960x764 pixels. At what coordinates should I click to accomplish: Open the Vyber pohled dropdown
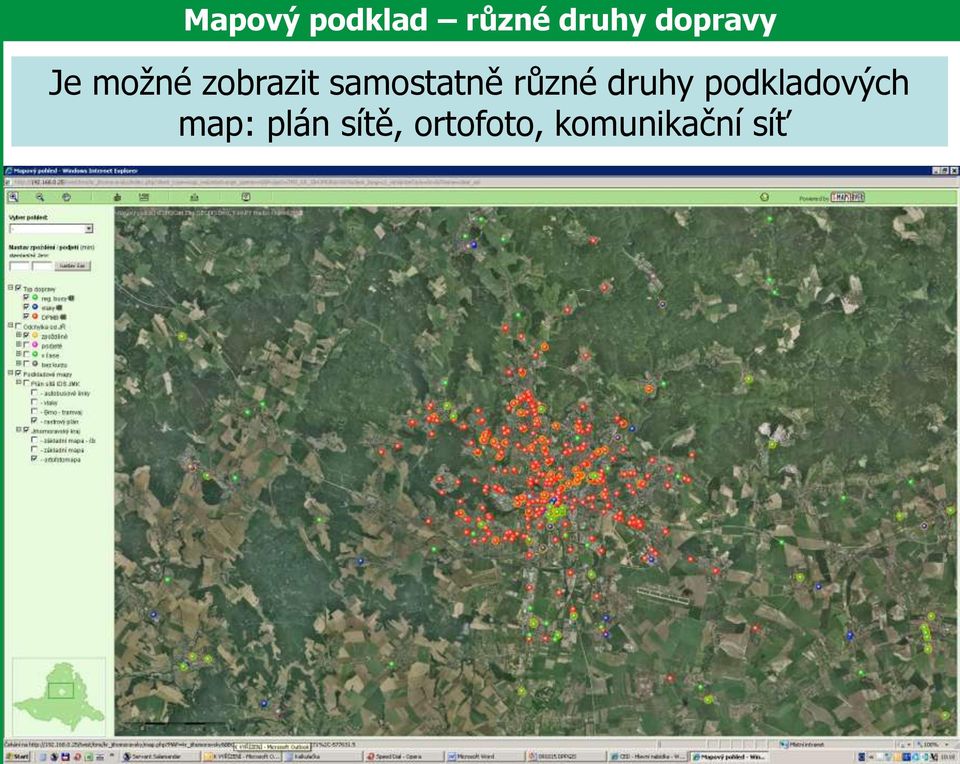tap(51, 228)
